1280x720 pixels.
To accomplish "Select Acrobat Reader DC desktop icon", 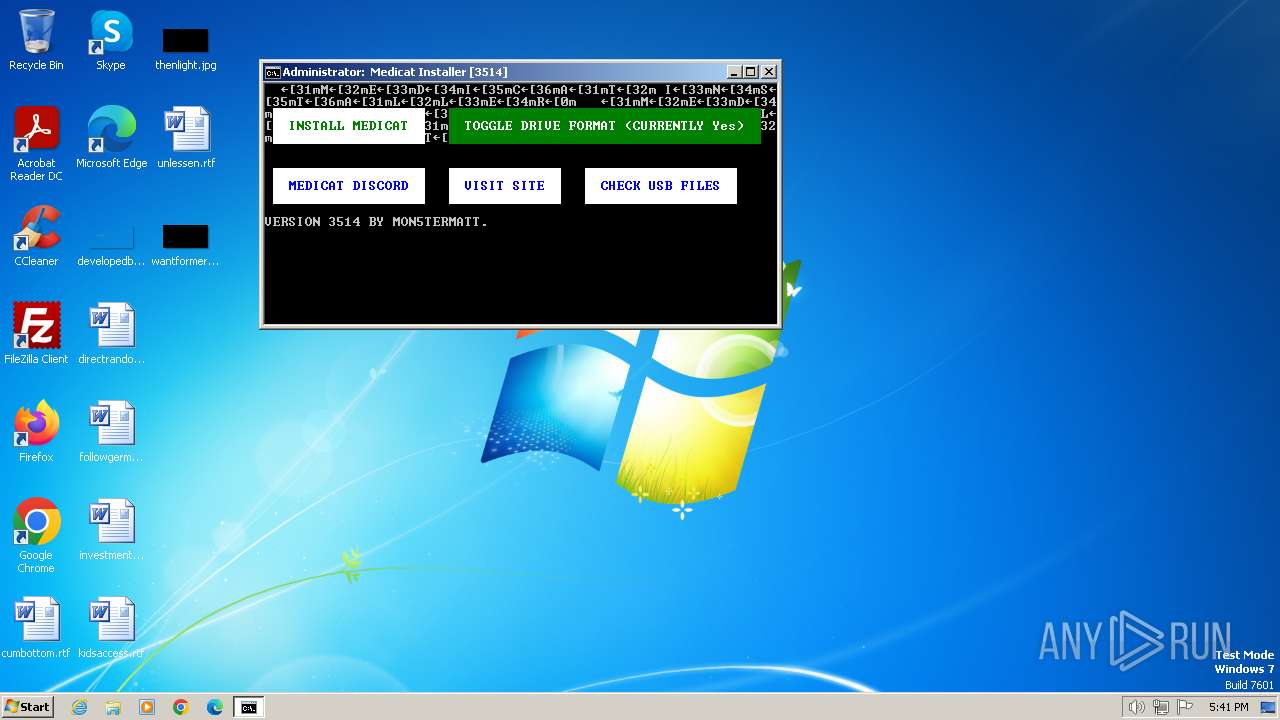I will (36, 144).
